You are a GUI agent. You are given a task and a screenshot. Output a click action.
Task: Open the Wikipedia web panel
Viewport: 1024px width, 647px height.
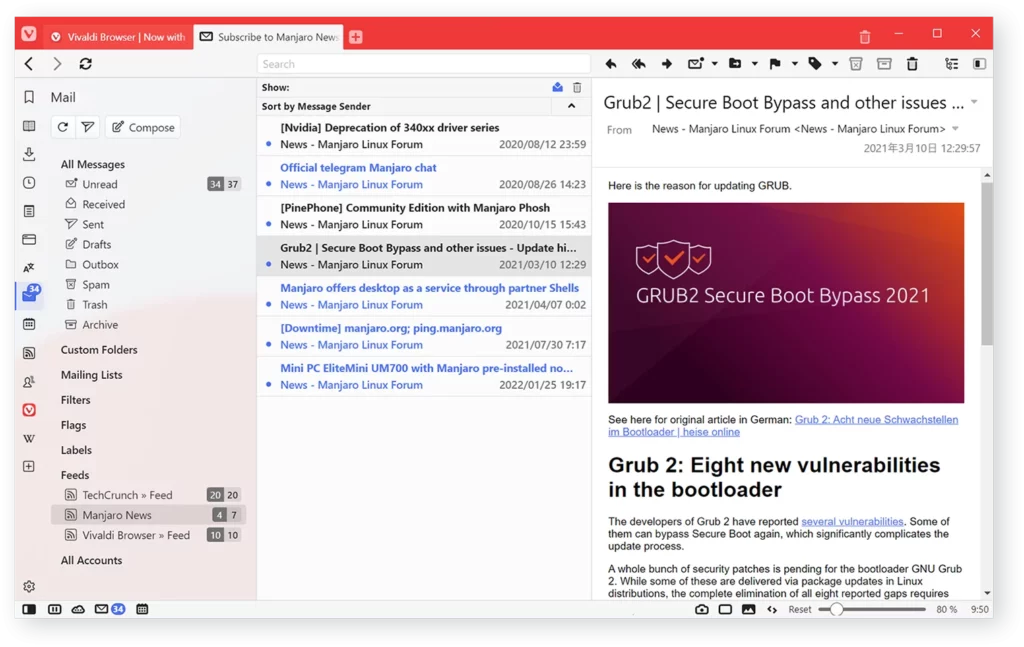[x=29, y=439]
